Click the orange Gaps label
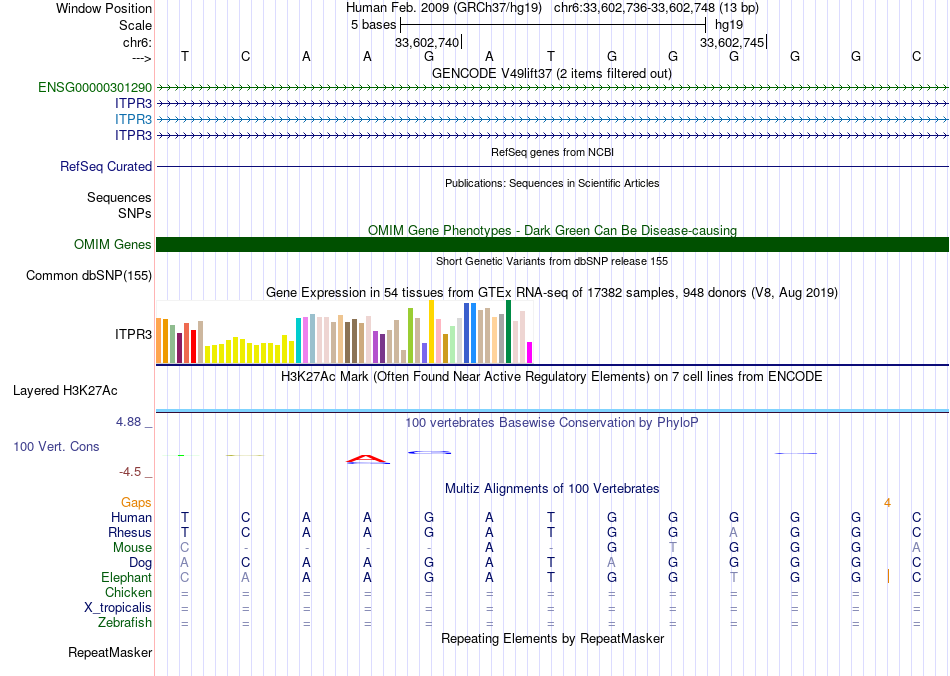This screenshot has width=950, height=676. [x=136, y=502]
